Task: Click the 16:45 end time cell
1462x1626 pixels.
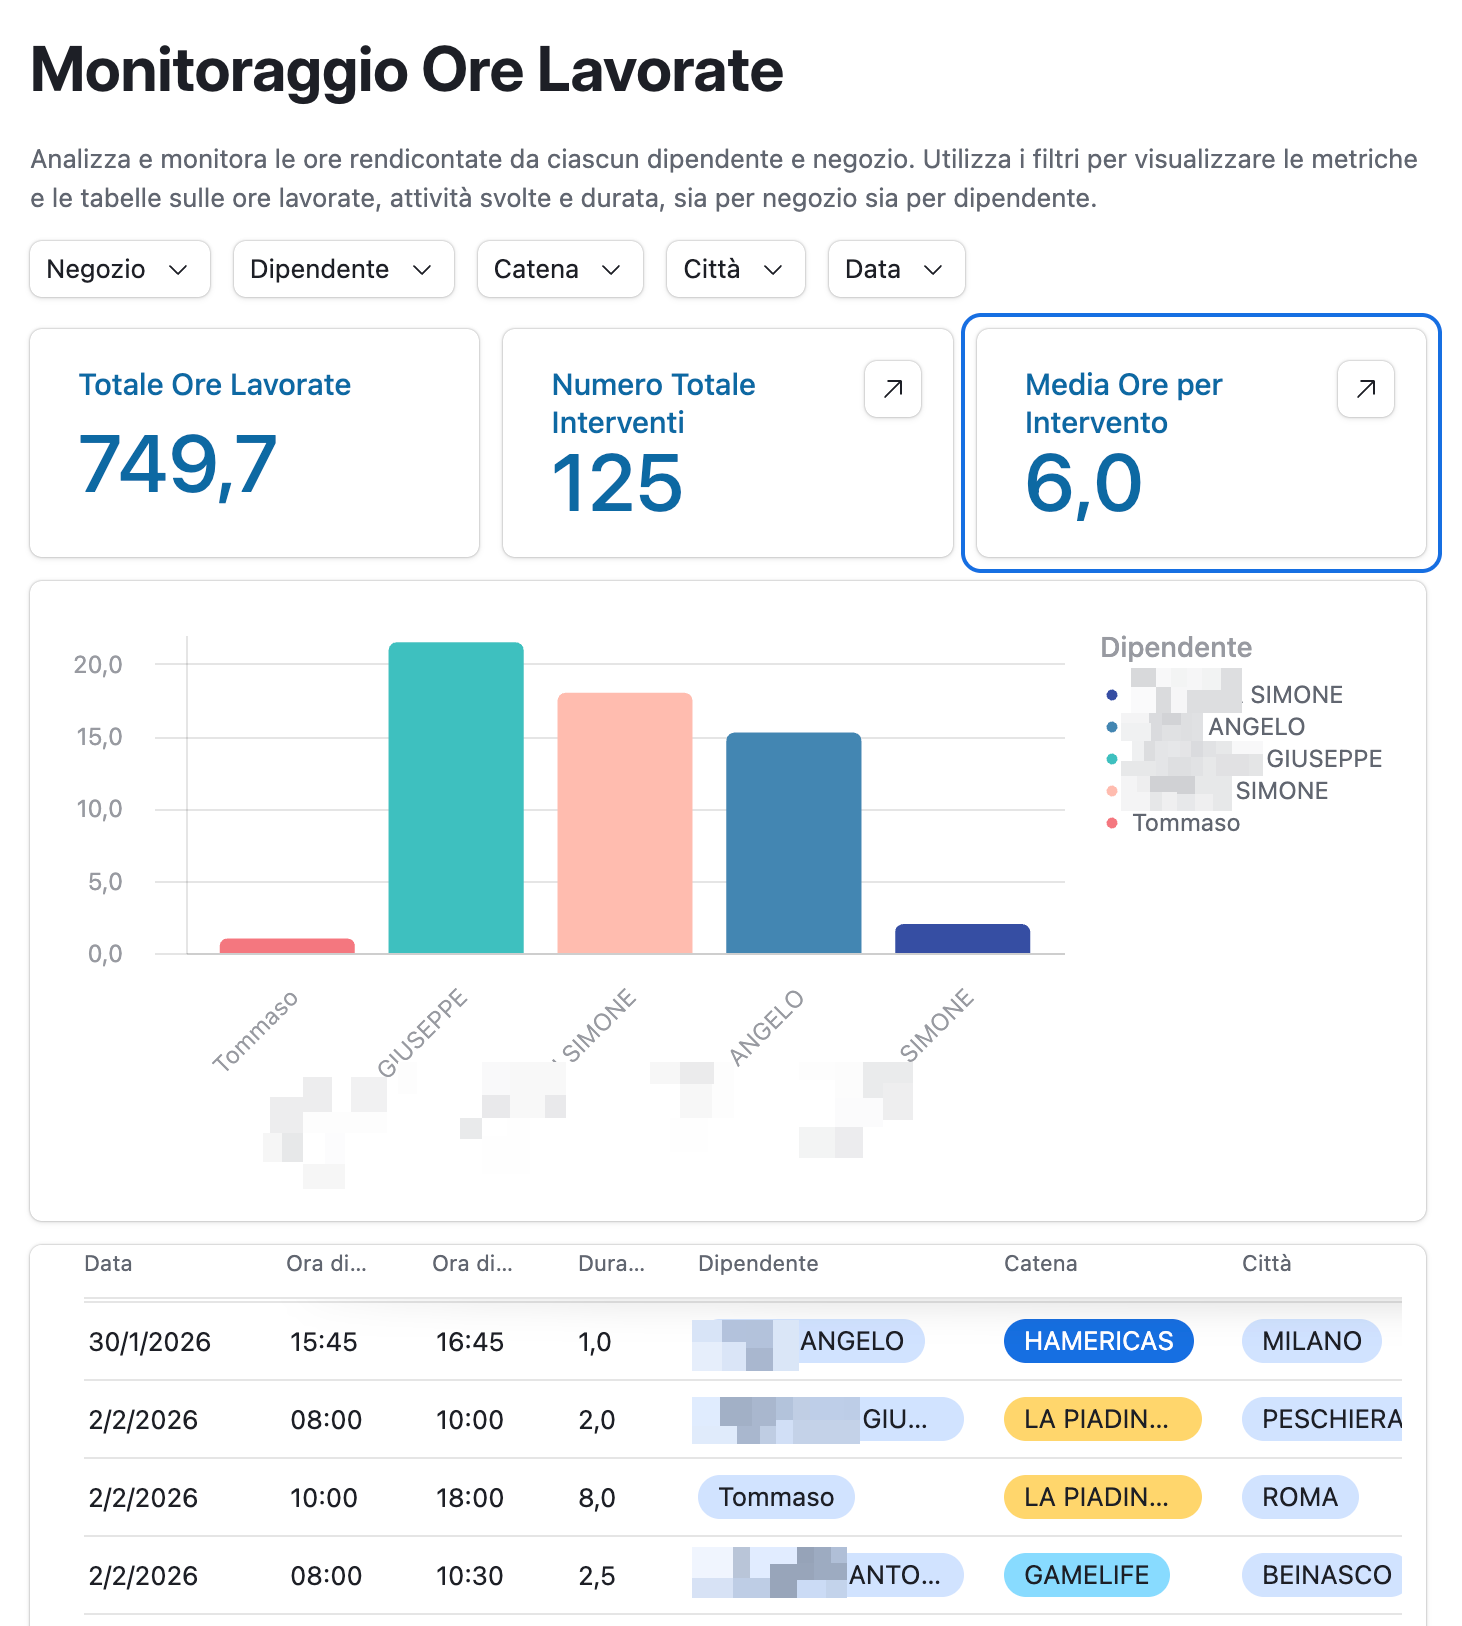Action: tap(470, 1342)
